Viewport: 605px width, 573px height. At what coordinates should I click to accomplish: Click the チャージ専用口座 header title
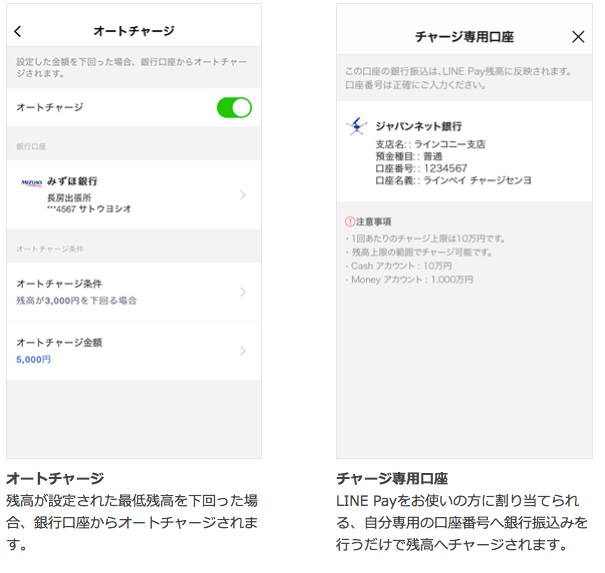pos(464,37)
